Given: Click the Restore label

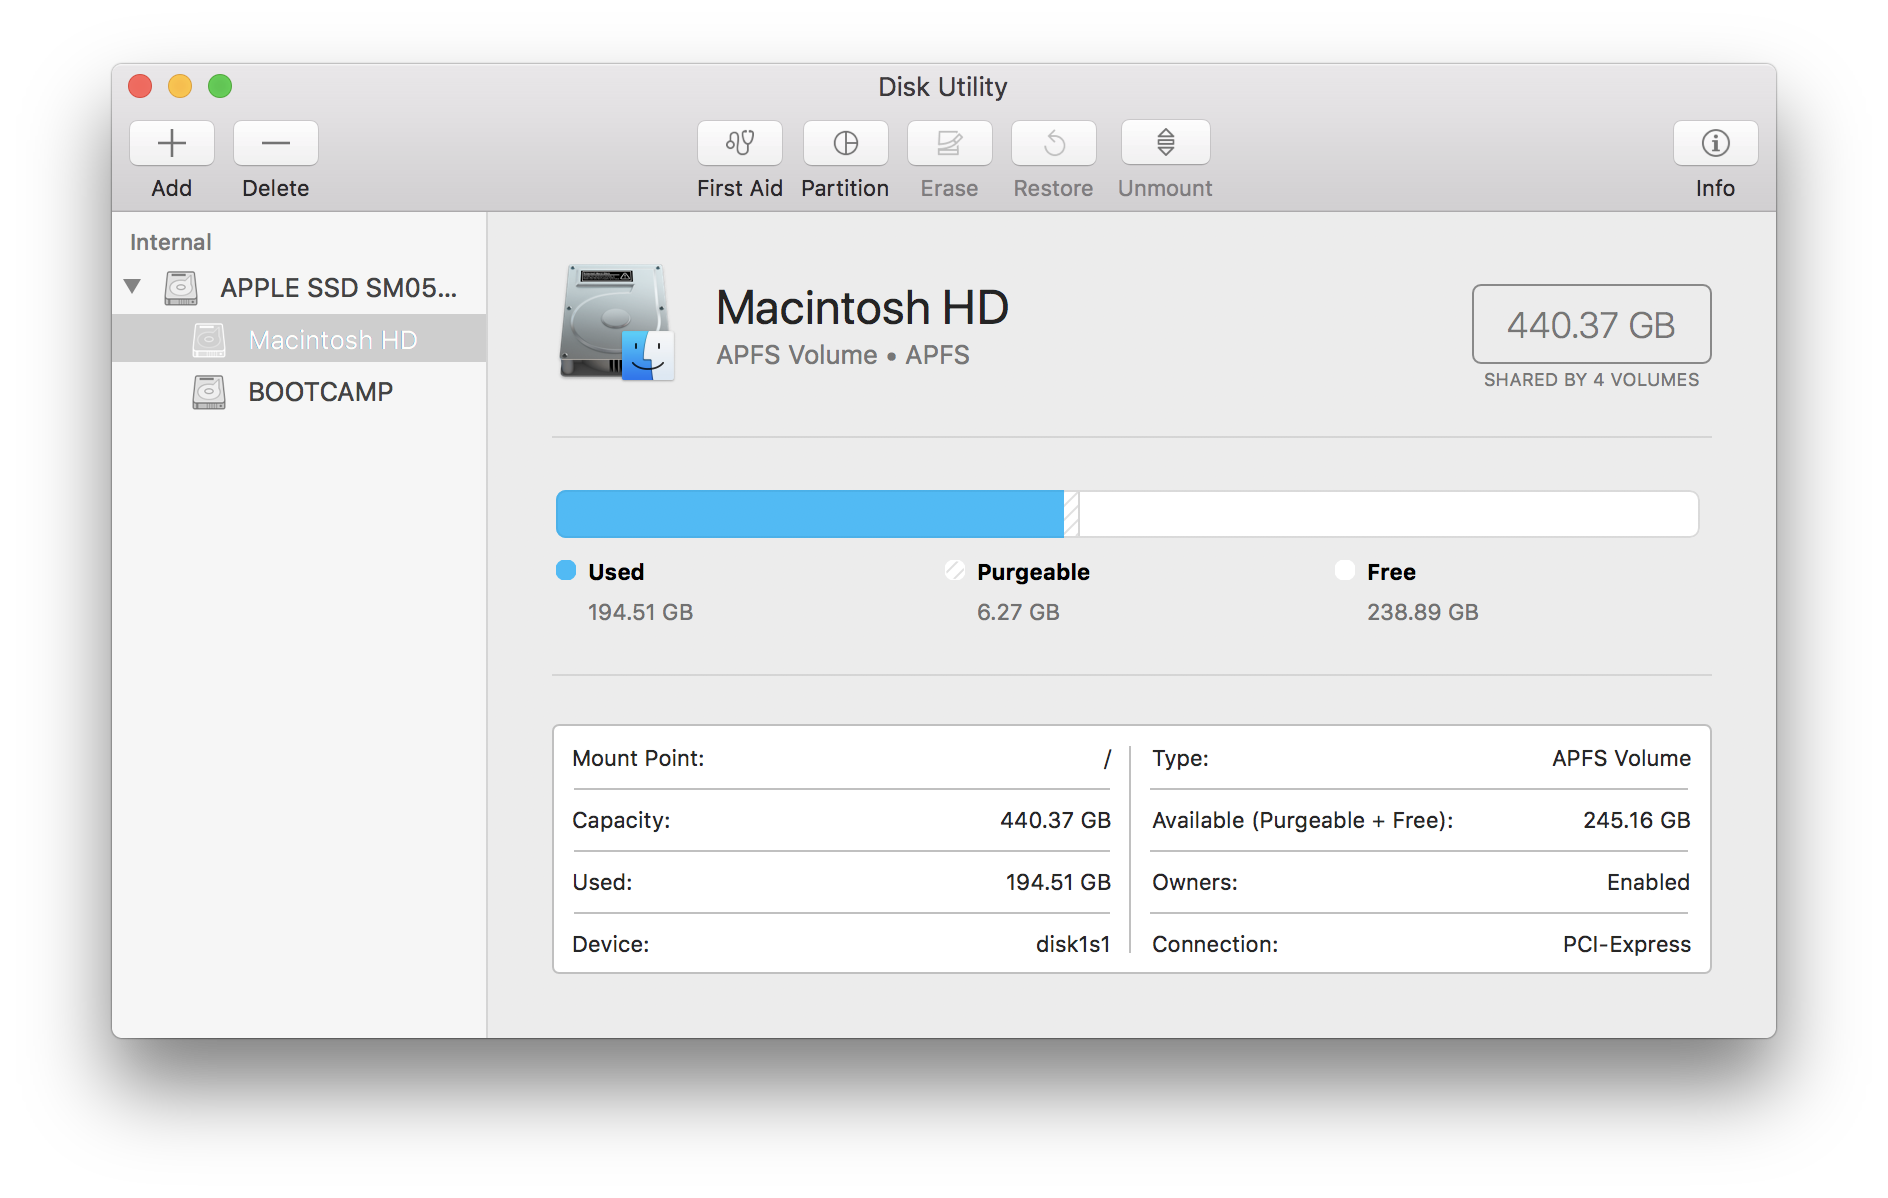Looking at the screenshot, I should [1053, 188].
